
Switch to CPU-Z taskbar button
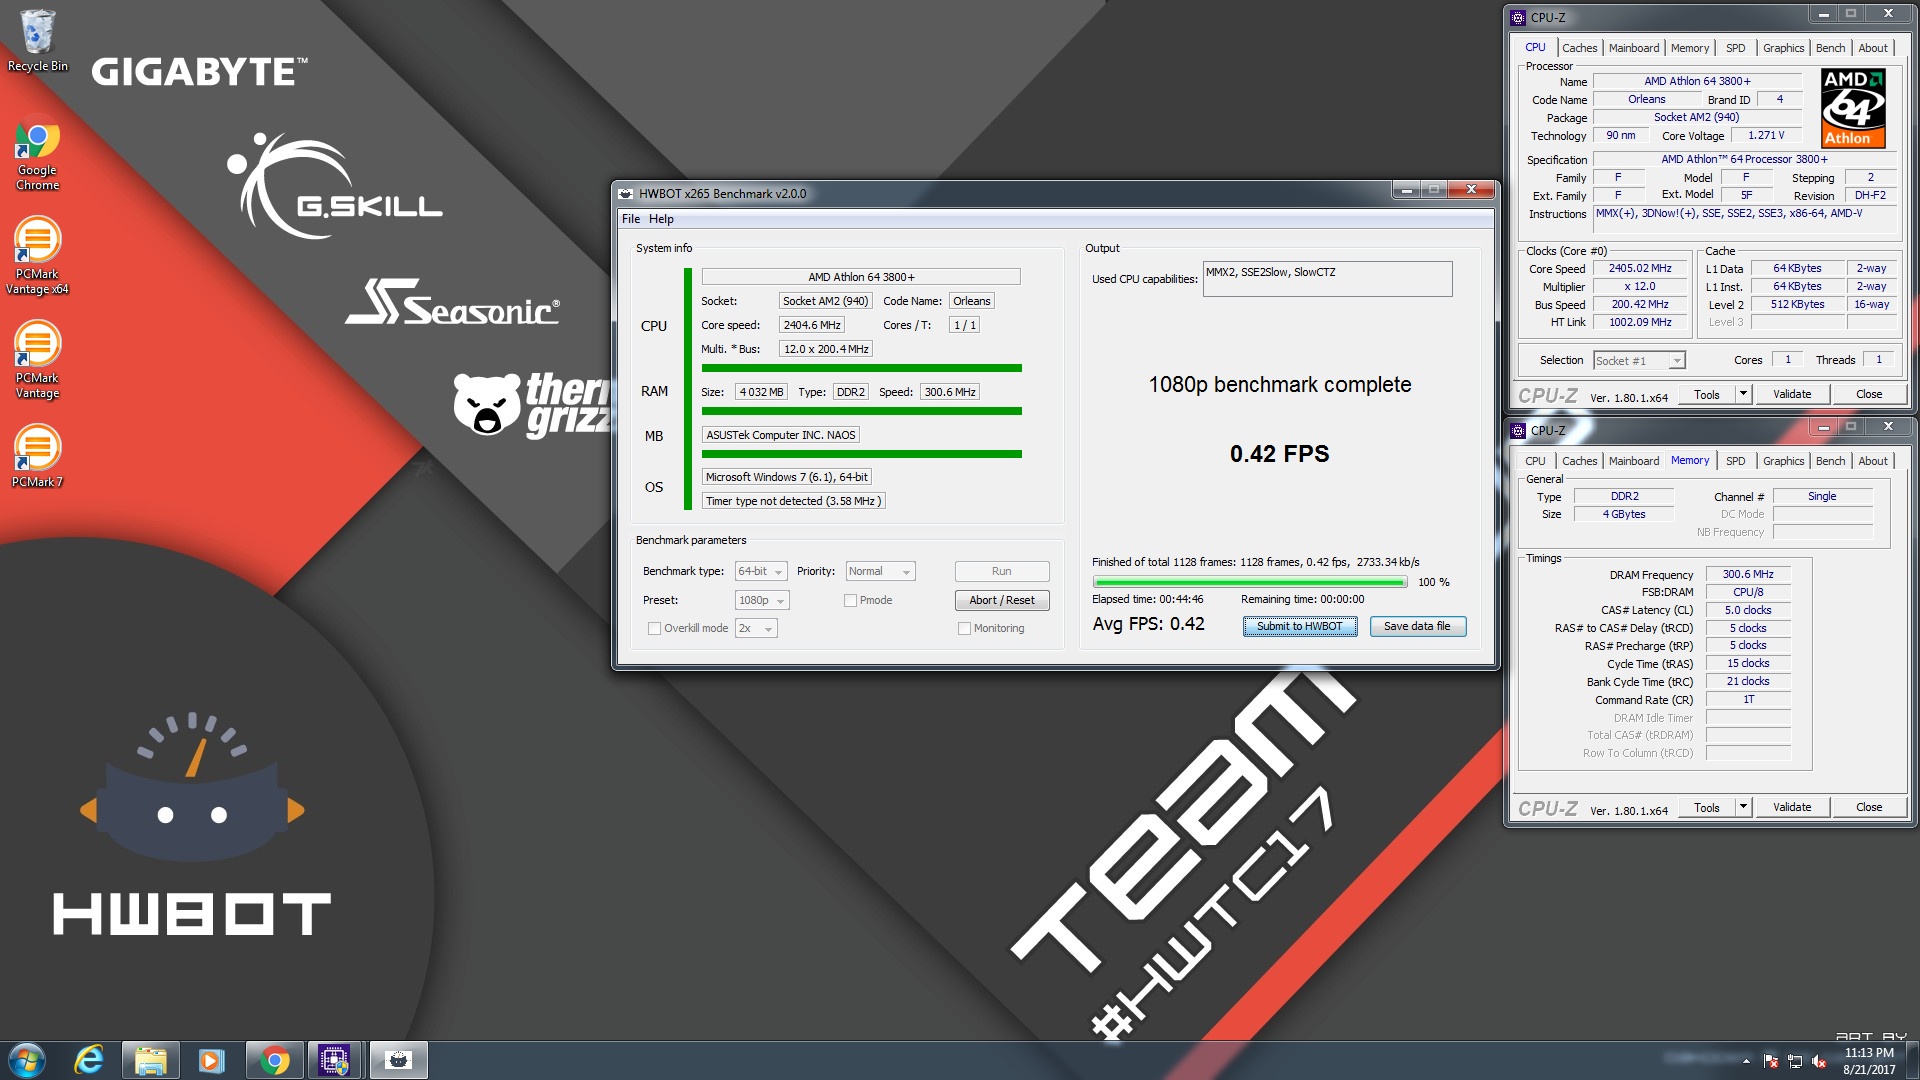(x=334, y=1060)
